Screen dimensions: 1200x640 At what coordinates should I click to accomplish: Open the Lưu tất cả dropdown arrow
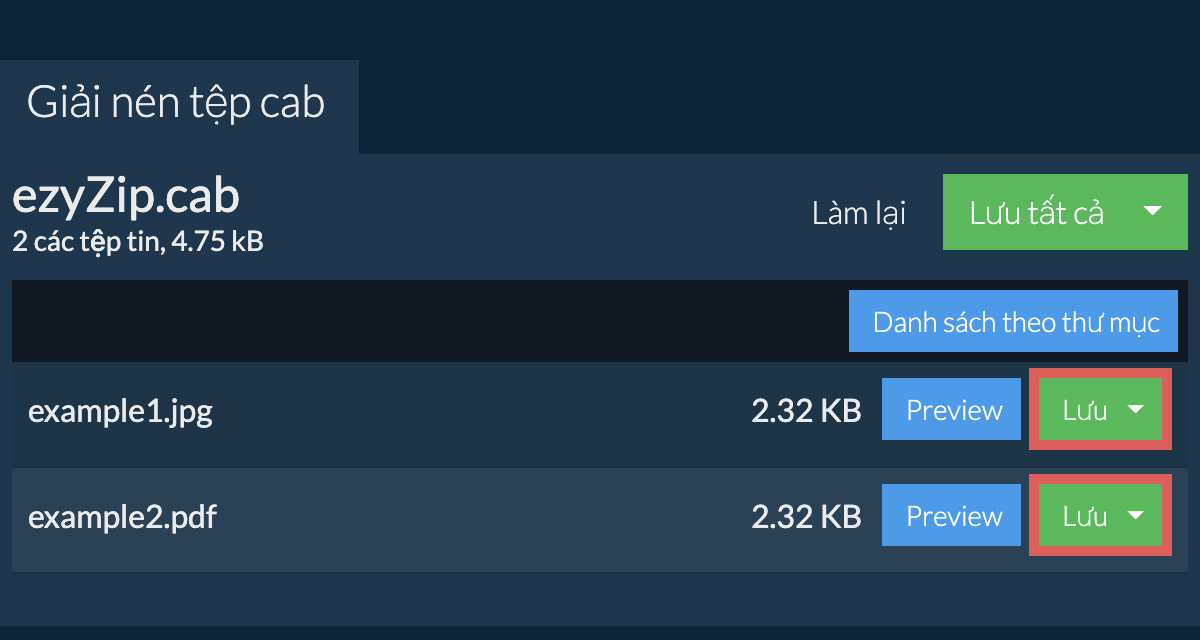pyautogui.click(x=1152, y=211)
